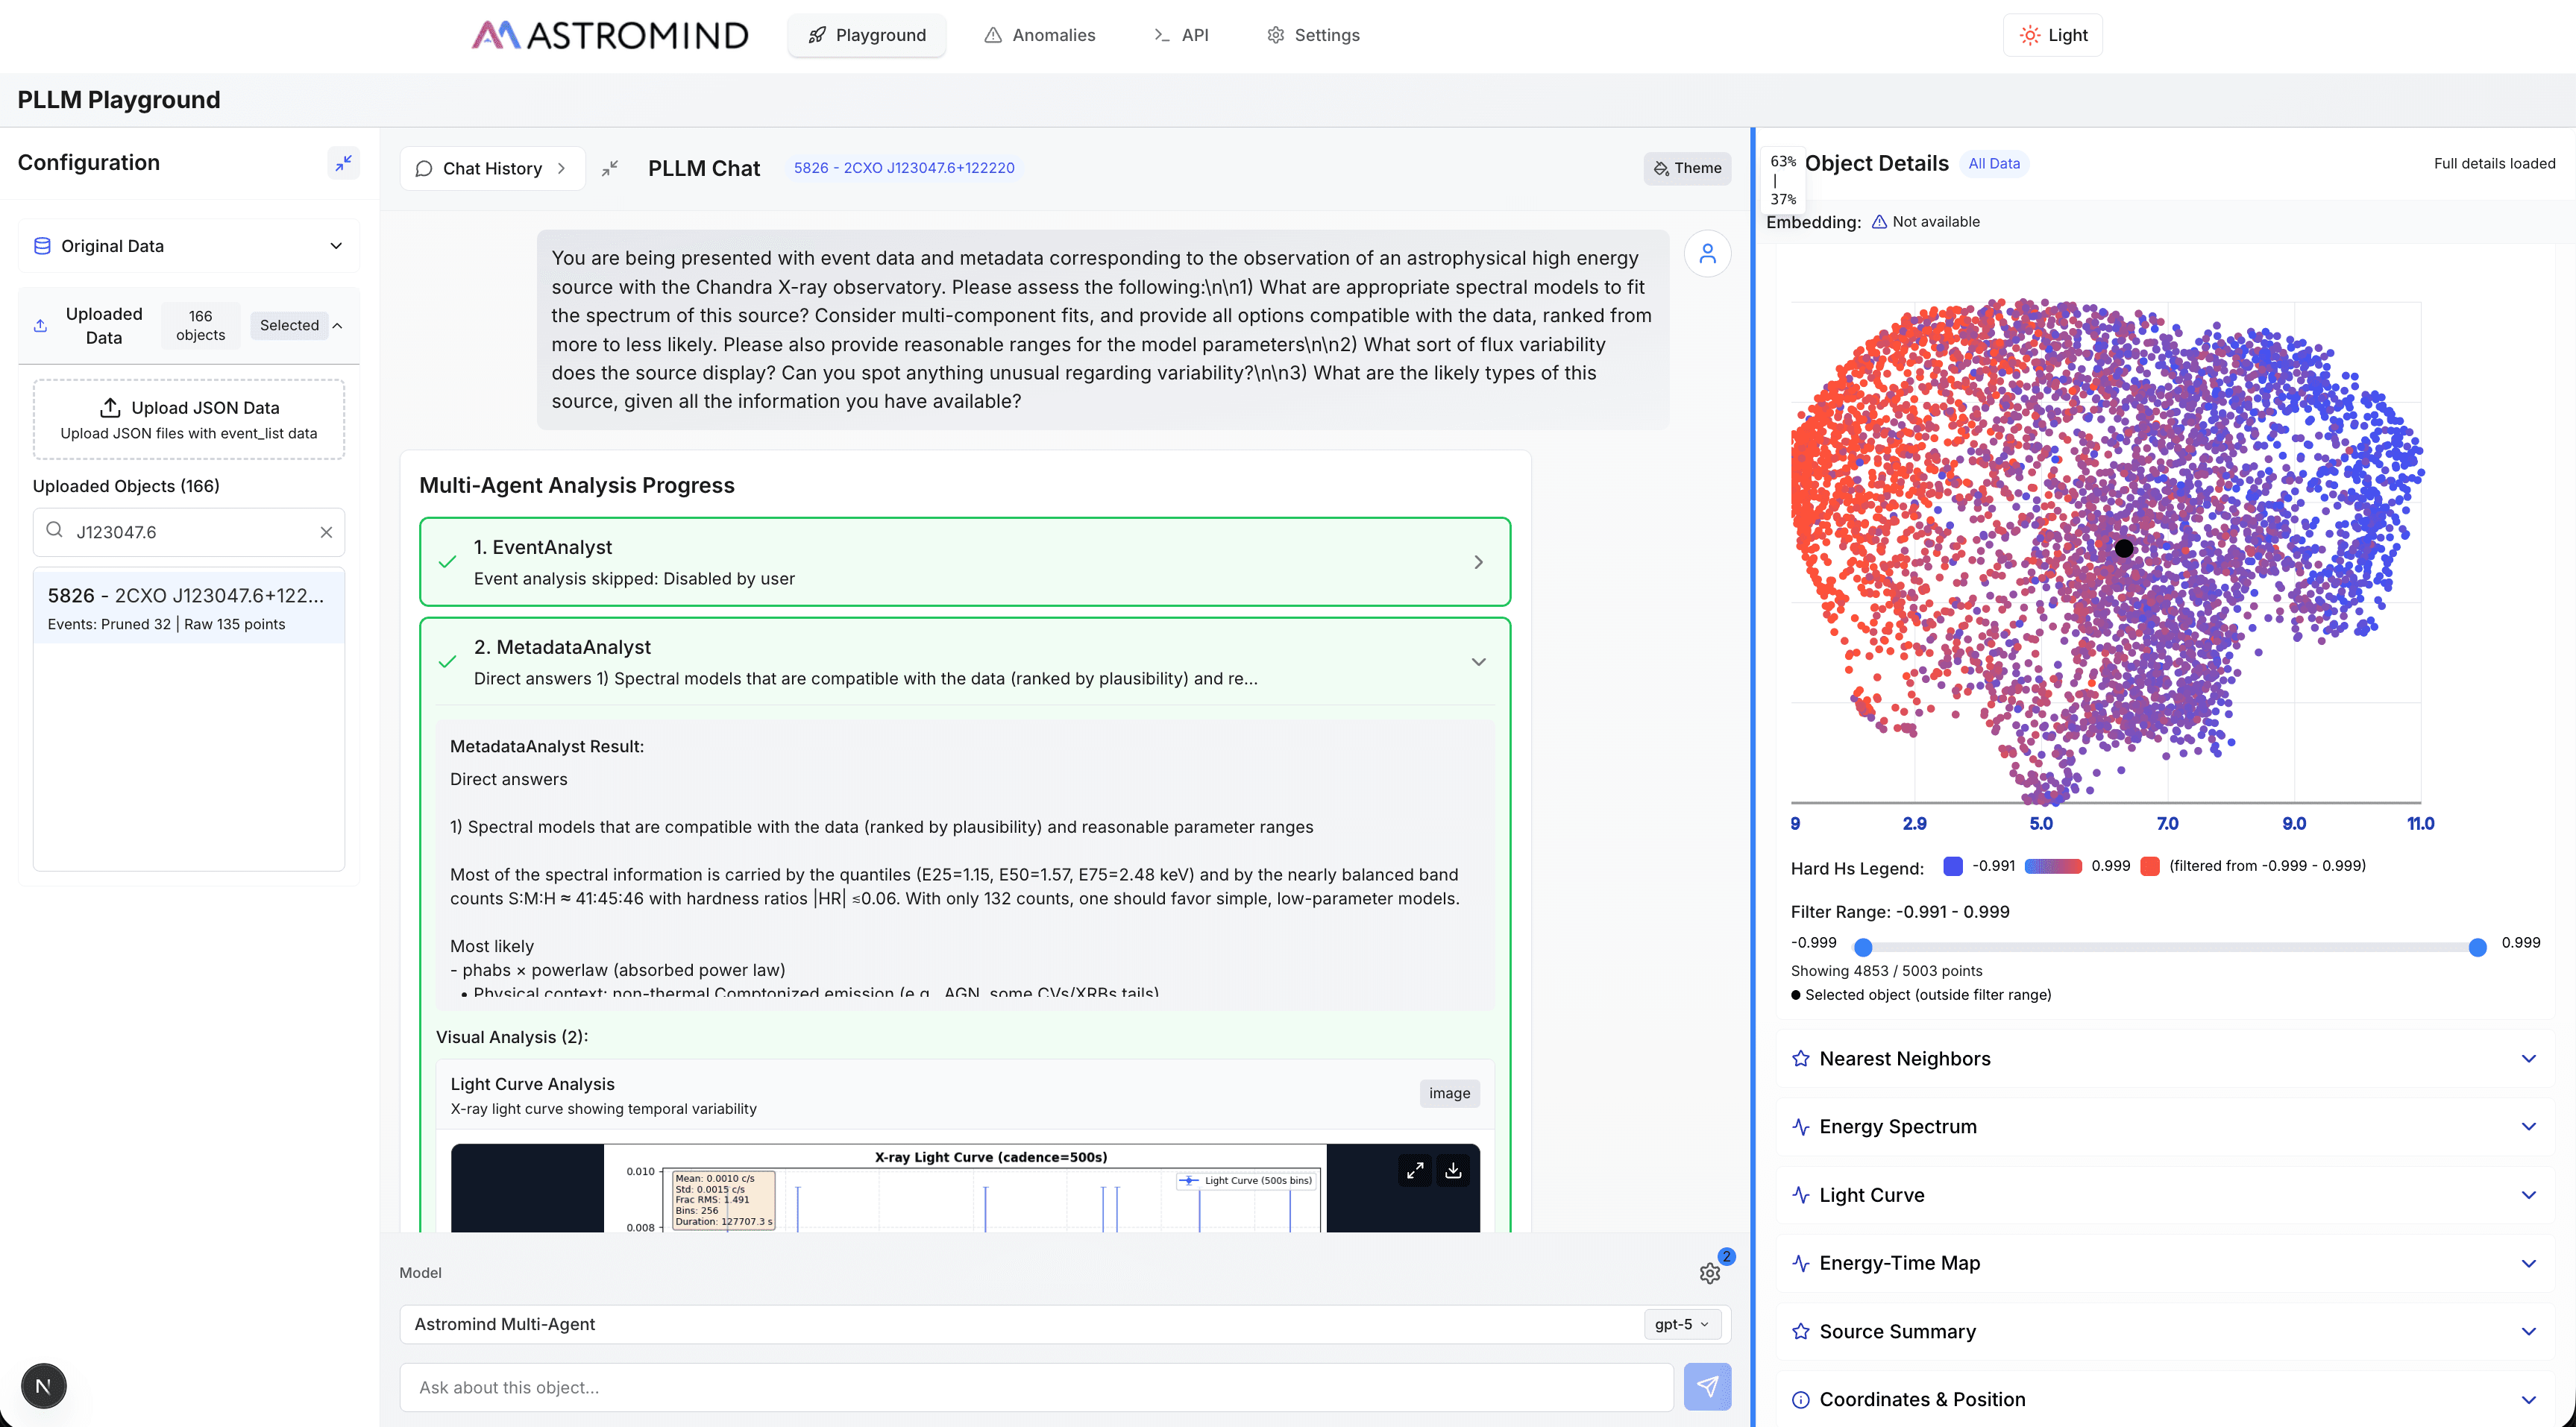
Task: Open chat settings gear icon
Action: [x=1709, y=1272]
